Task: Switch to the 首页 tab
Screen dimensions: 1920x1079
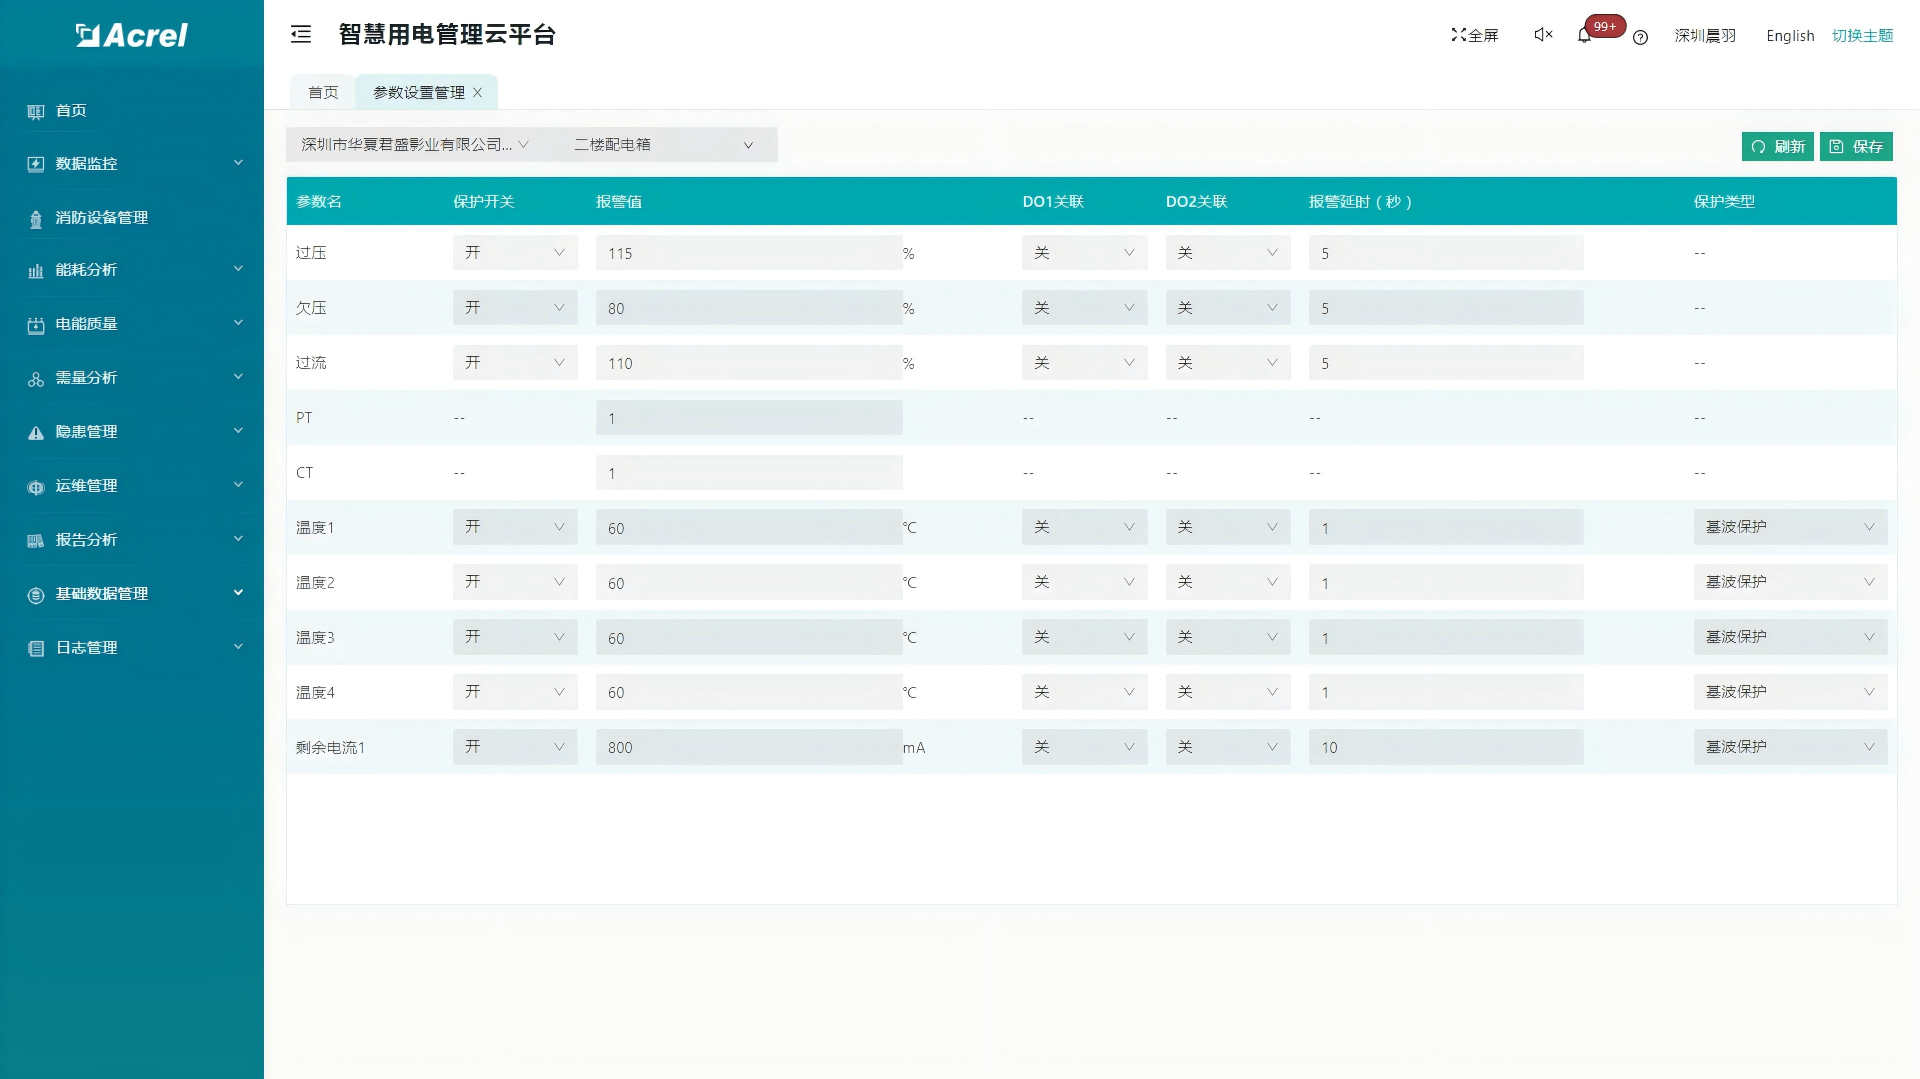Action: pos(323,93)
